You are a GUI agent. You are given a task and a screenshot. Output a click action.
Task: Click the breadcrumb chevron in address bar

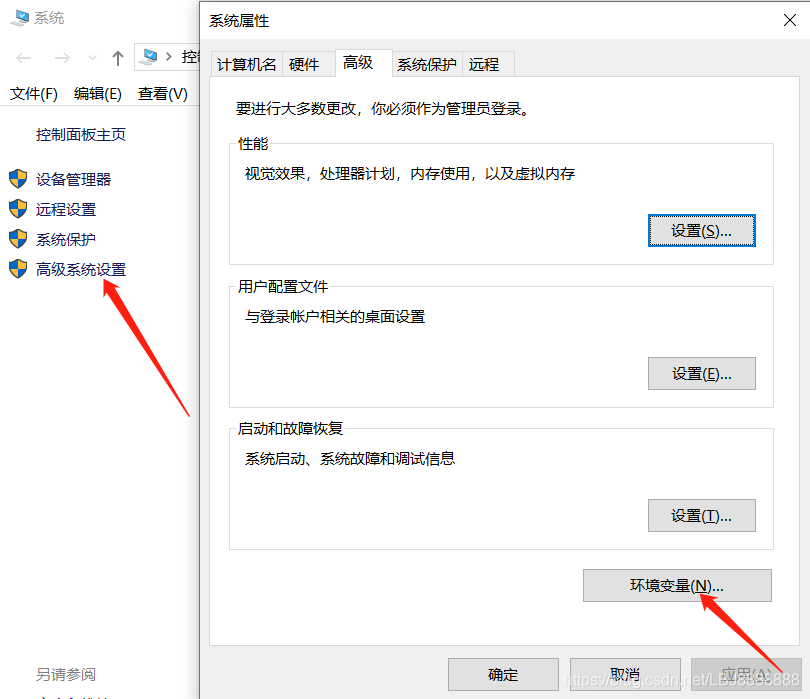point(168,56)
